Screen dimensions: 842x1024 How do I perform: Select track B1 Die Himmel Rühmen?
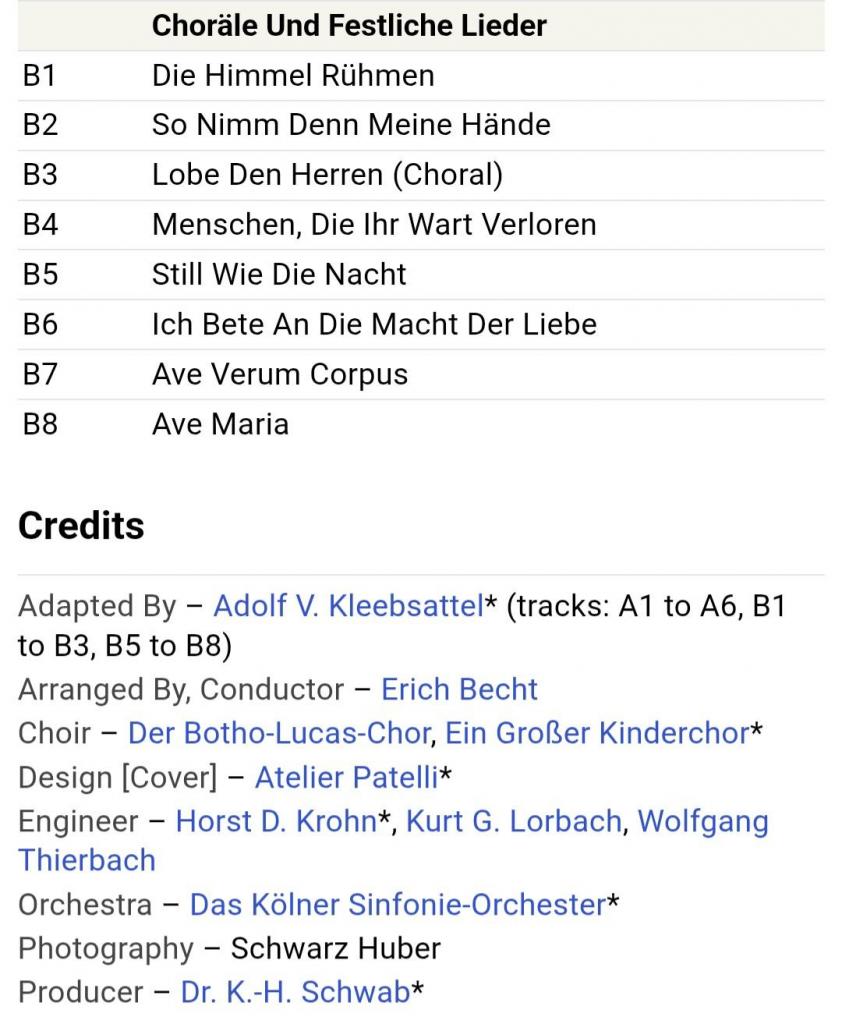[x=293, y=76]
